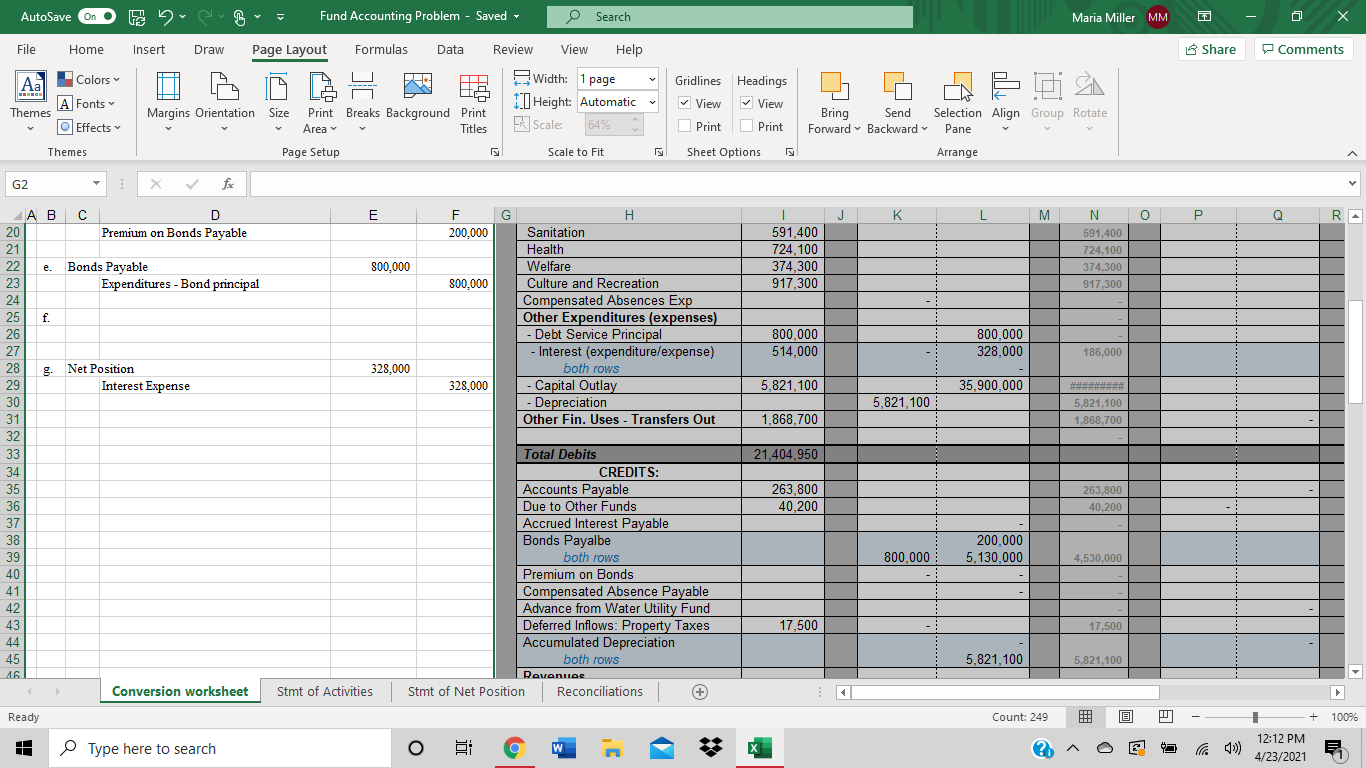The width and height of the screenshot is (1366, 768).
Task: Open File Explorer from the taskbar
Action: pos(611,748)
